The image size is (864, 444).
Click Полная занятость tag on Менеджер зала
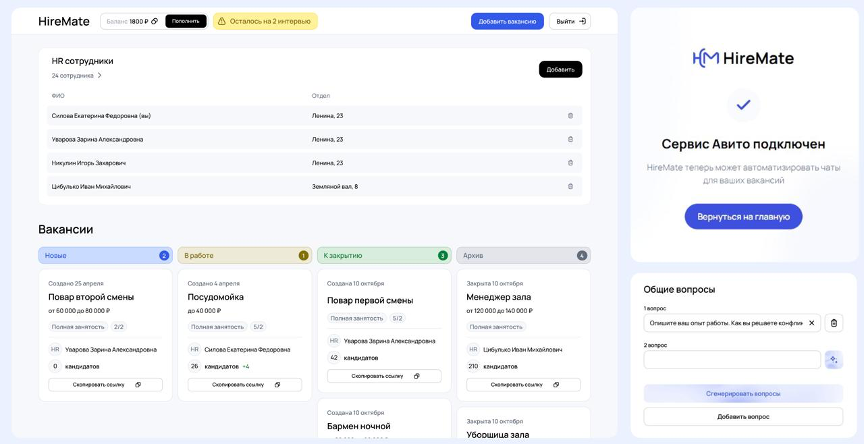(496, 327)
